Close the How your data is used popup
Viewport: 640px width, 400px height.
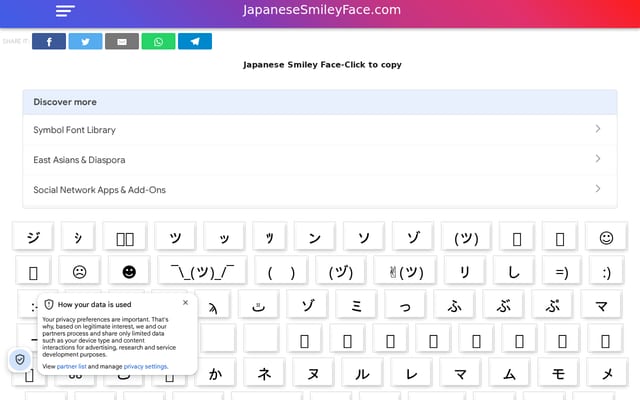[185, 302]
